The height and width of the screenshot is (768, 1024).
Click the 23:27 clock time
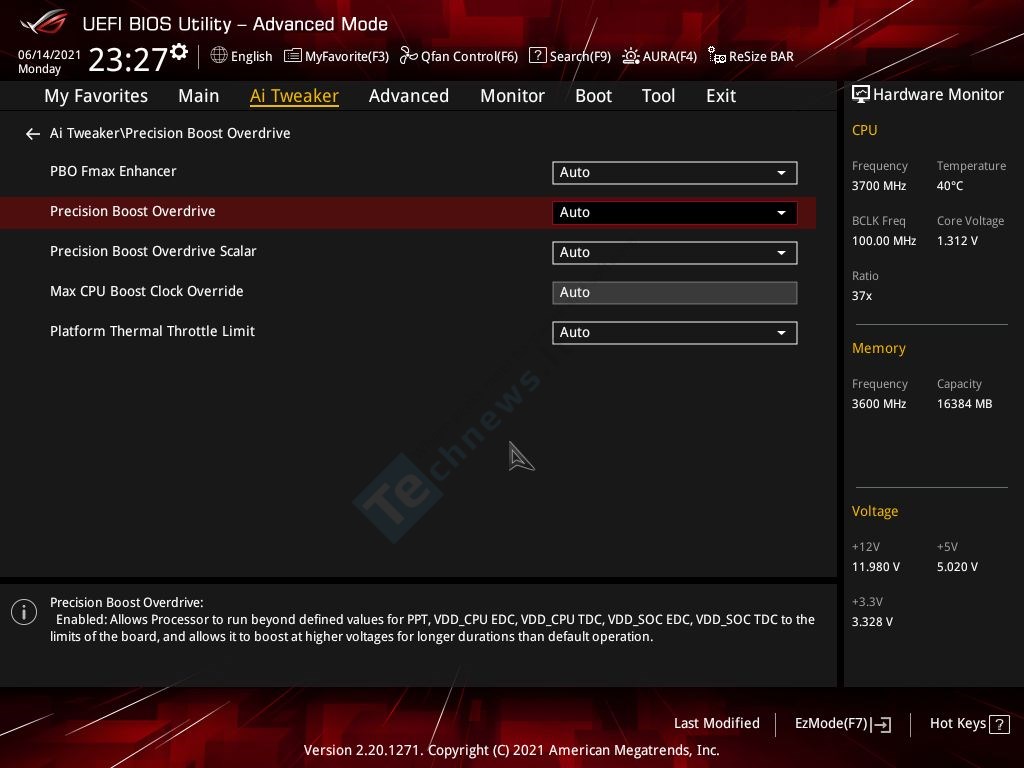coord(128,60)
